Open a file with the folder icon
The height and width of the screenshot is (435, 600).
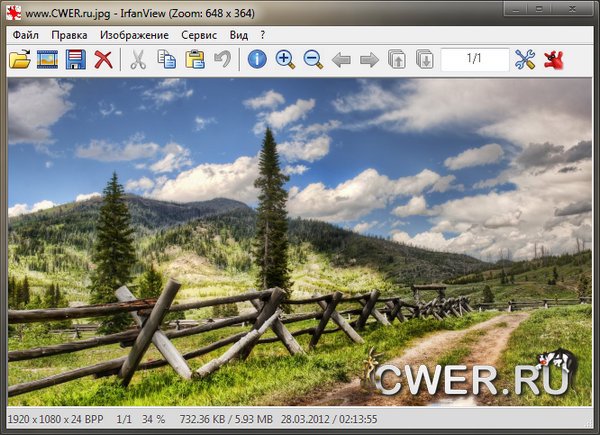pos(20,59)
